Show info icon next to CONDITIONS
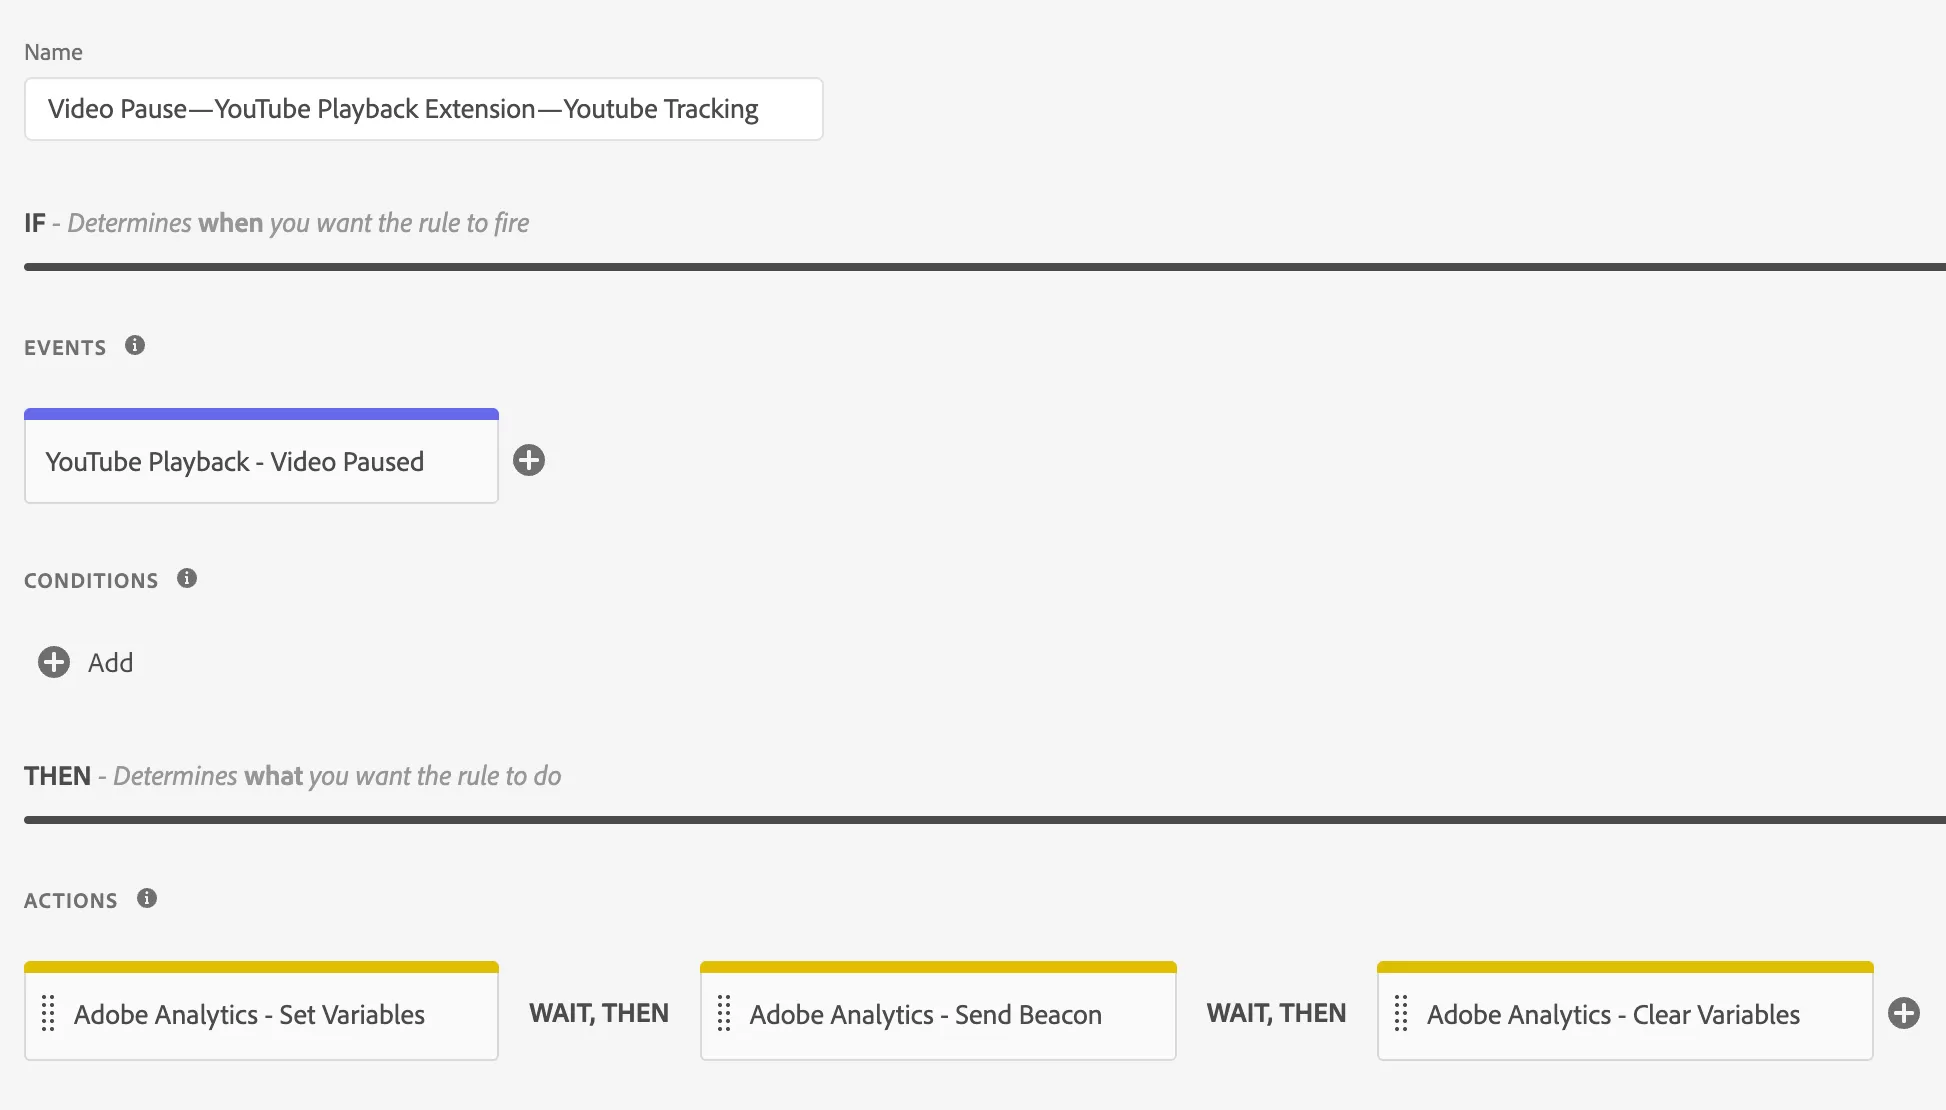1946x1110 pixels. (187, 578)
